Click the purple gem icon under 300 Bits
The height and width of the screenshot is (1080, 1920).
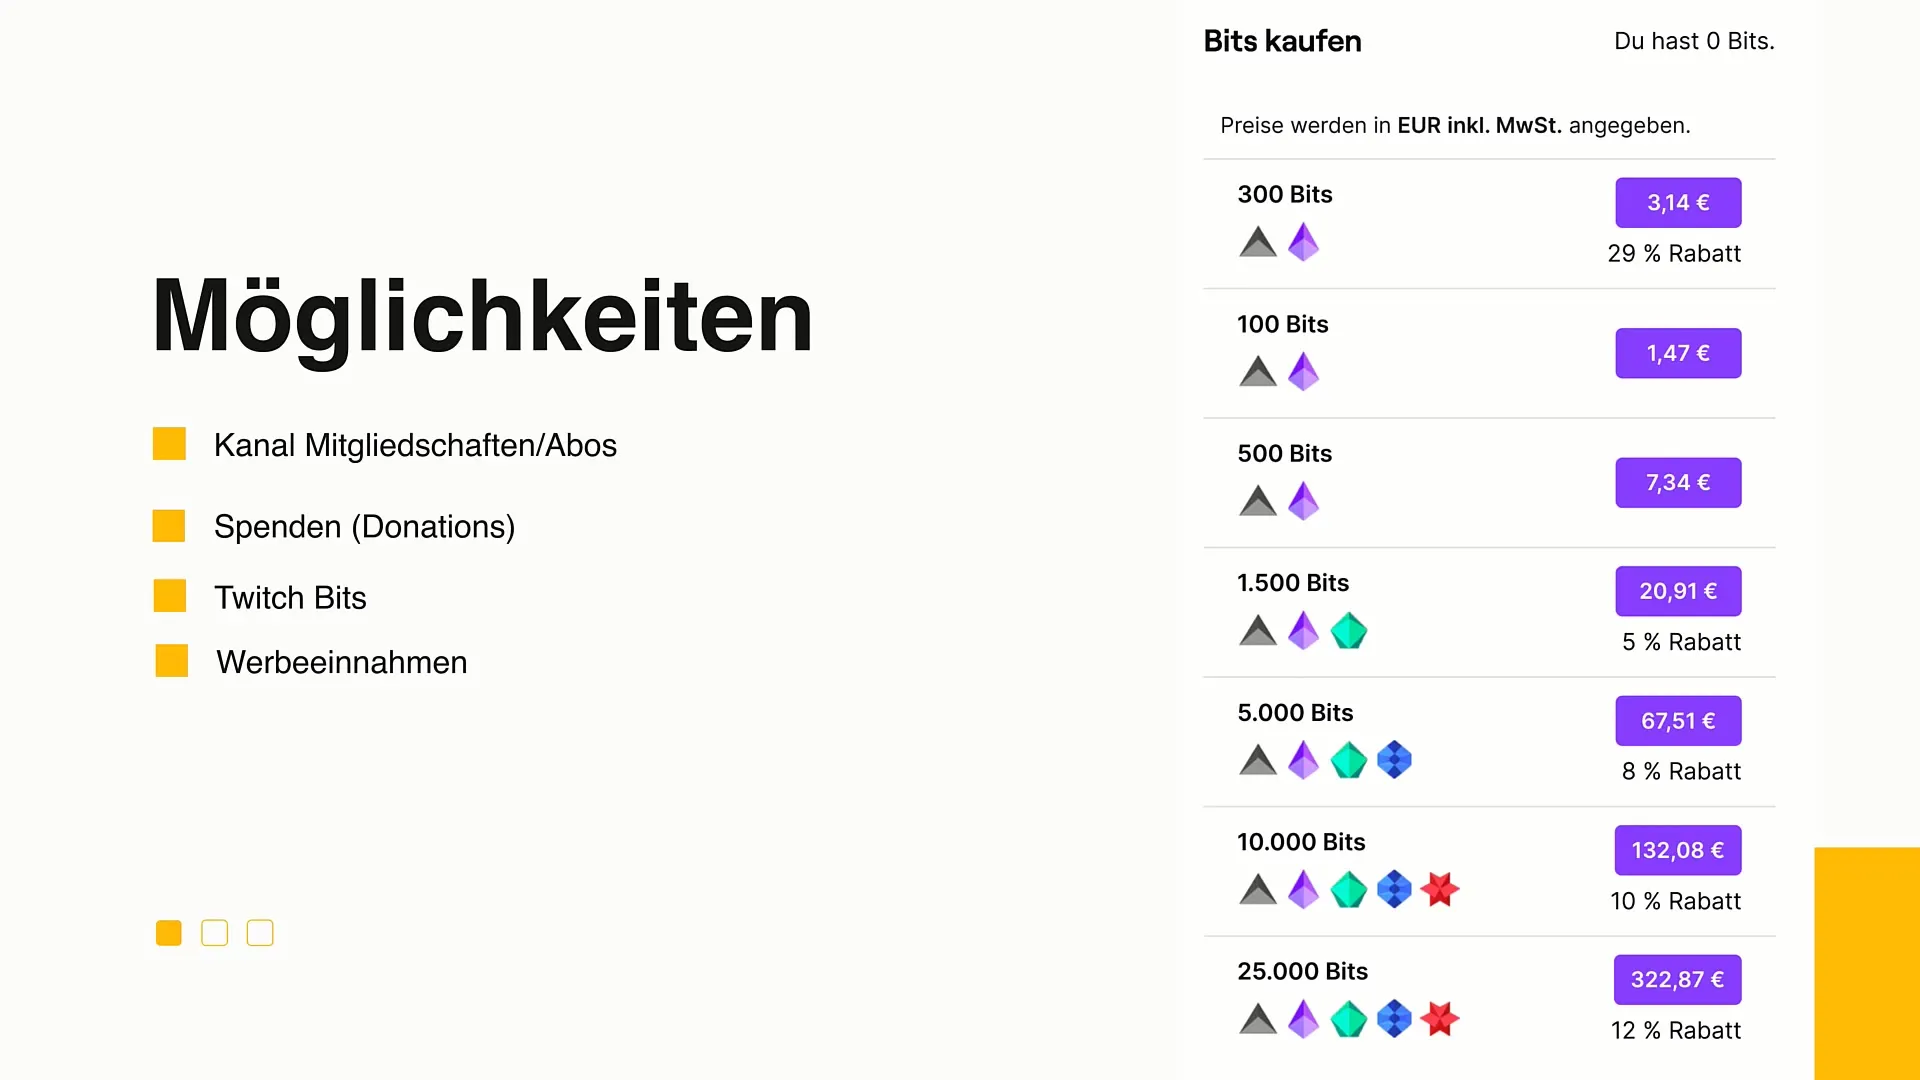[x=1303, y=242]
